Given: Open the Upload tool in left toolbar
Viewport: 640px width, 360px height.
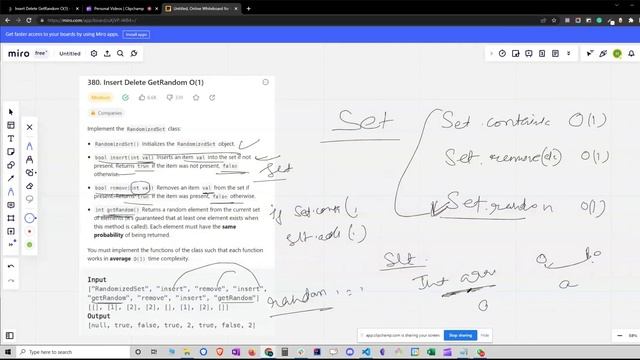Looking at the screenshot, I should 11,231.
